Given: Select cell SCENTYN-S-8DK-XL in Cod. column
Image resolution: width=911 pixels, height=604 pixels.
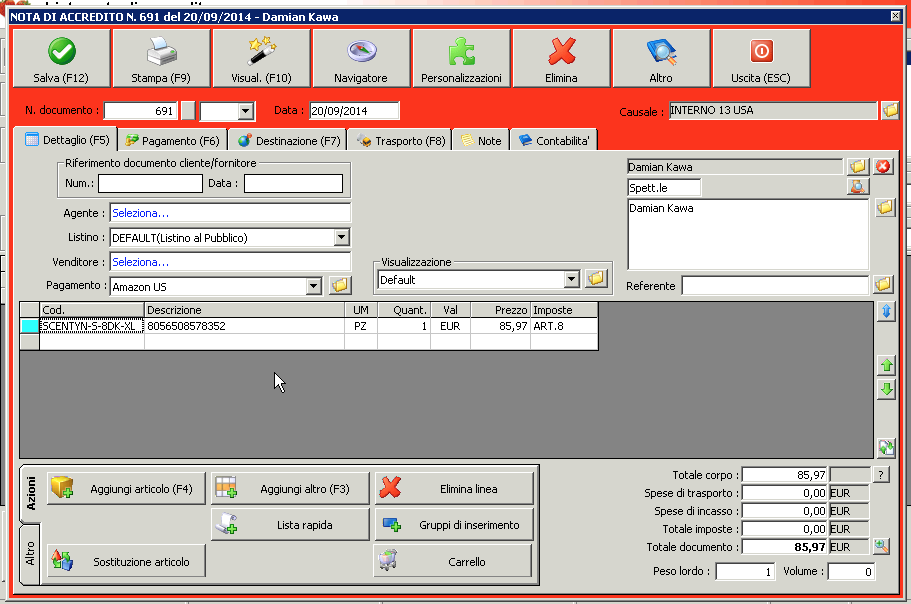Looking at the screenshot, I should (x=92, y=326).
